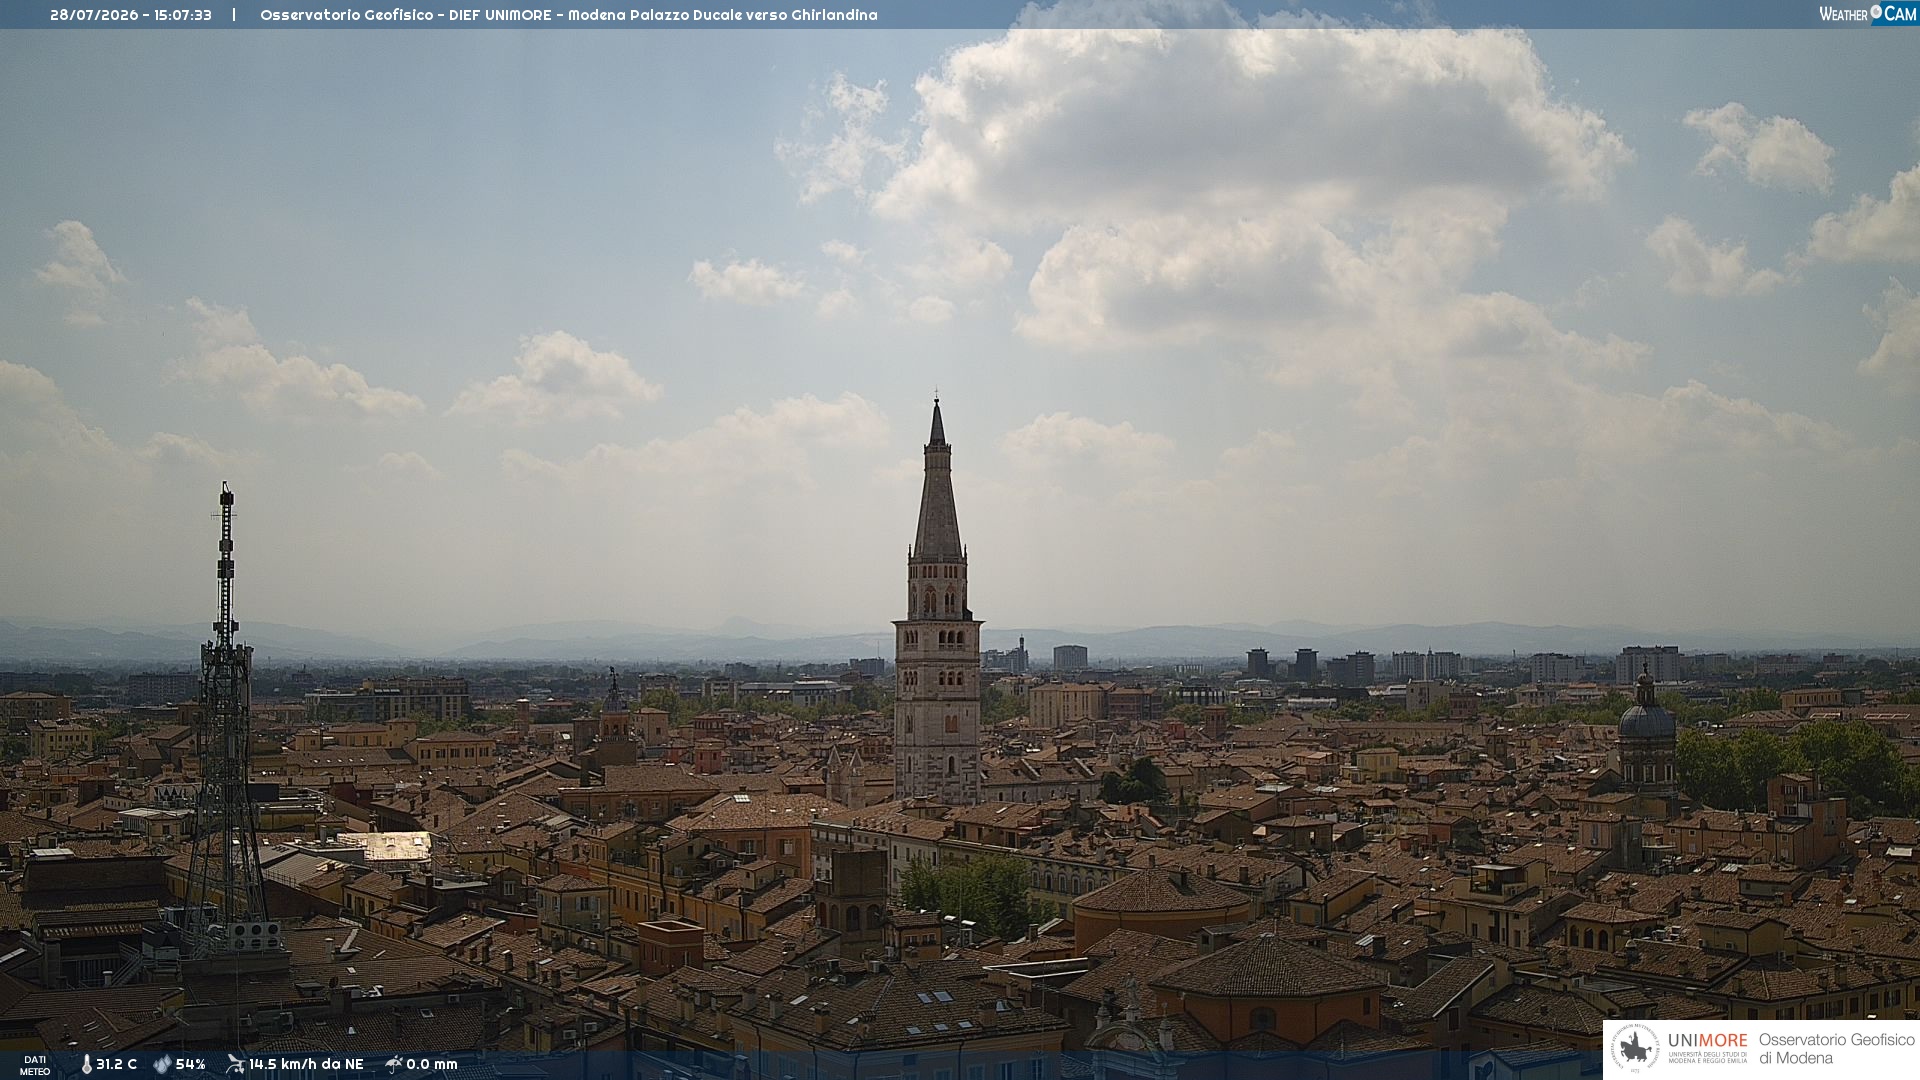Click the 14.5 km/h da NE reading
The width and height of the screenshot is (1920, 1080).
coord(306,1065)
